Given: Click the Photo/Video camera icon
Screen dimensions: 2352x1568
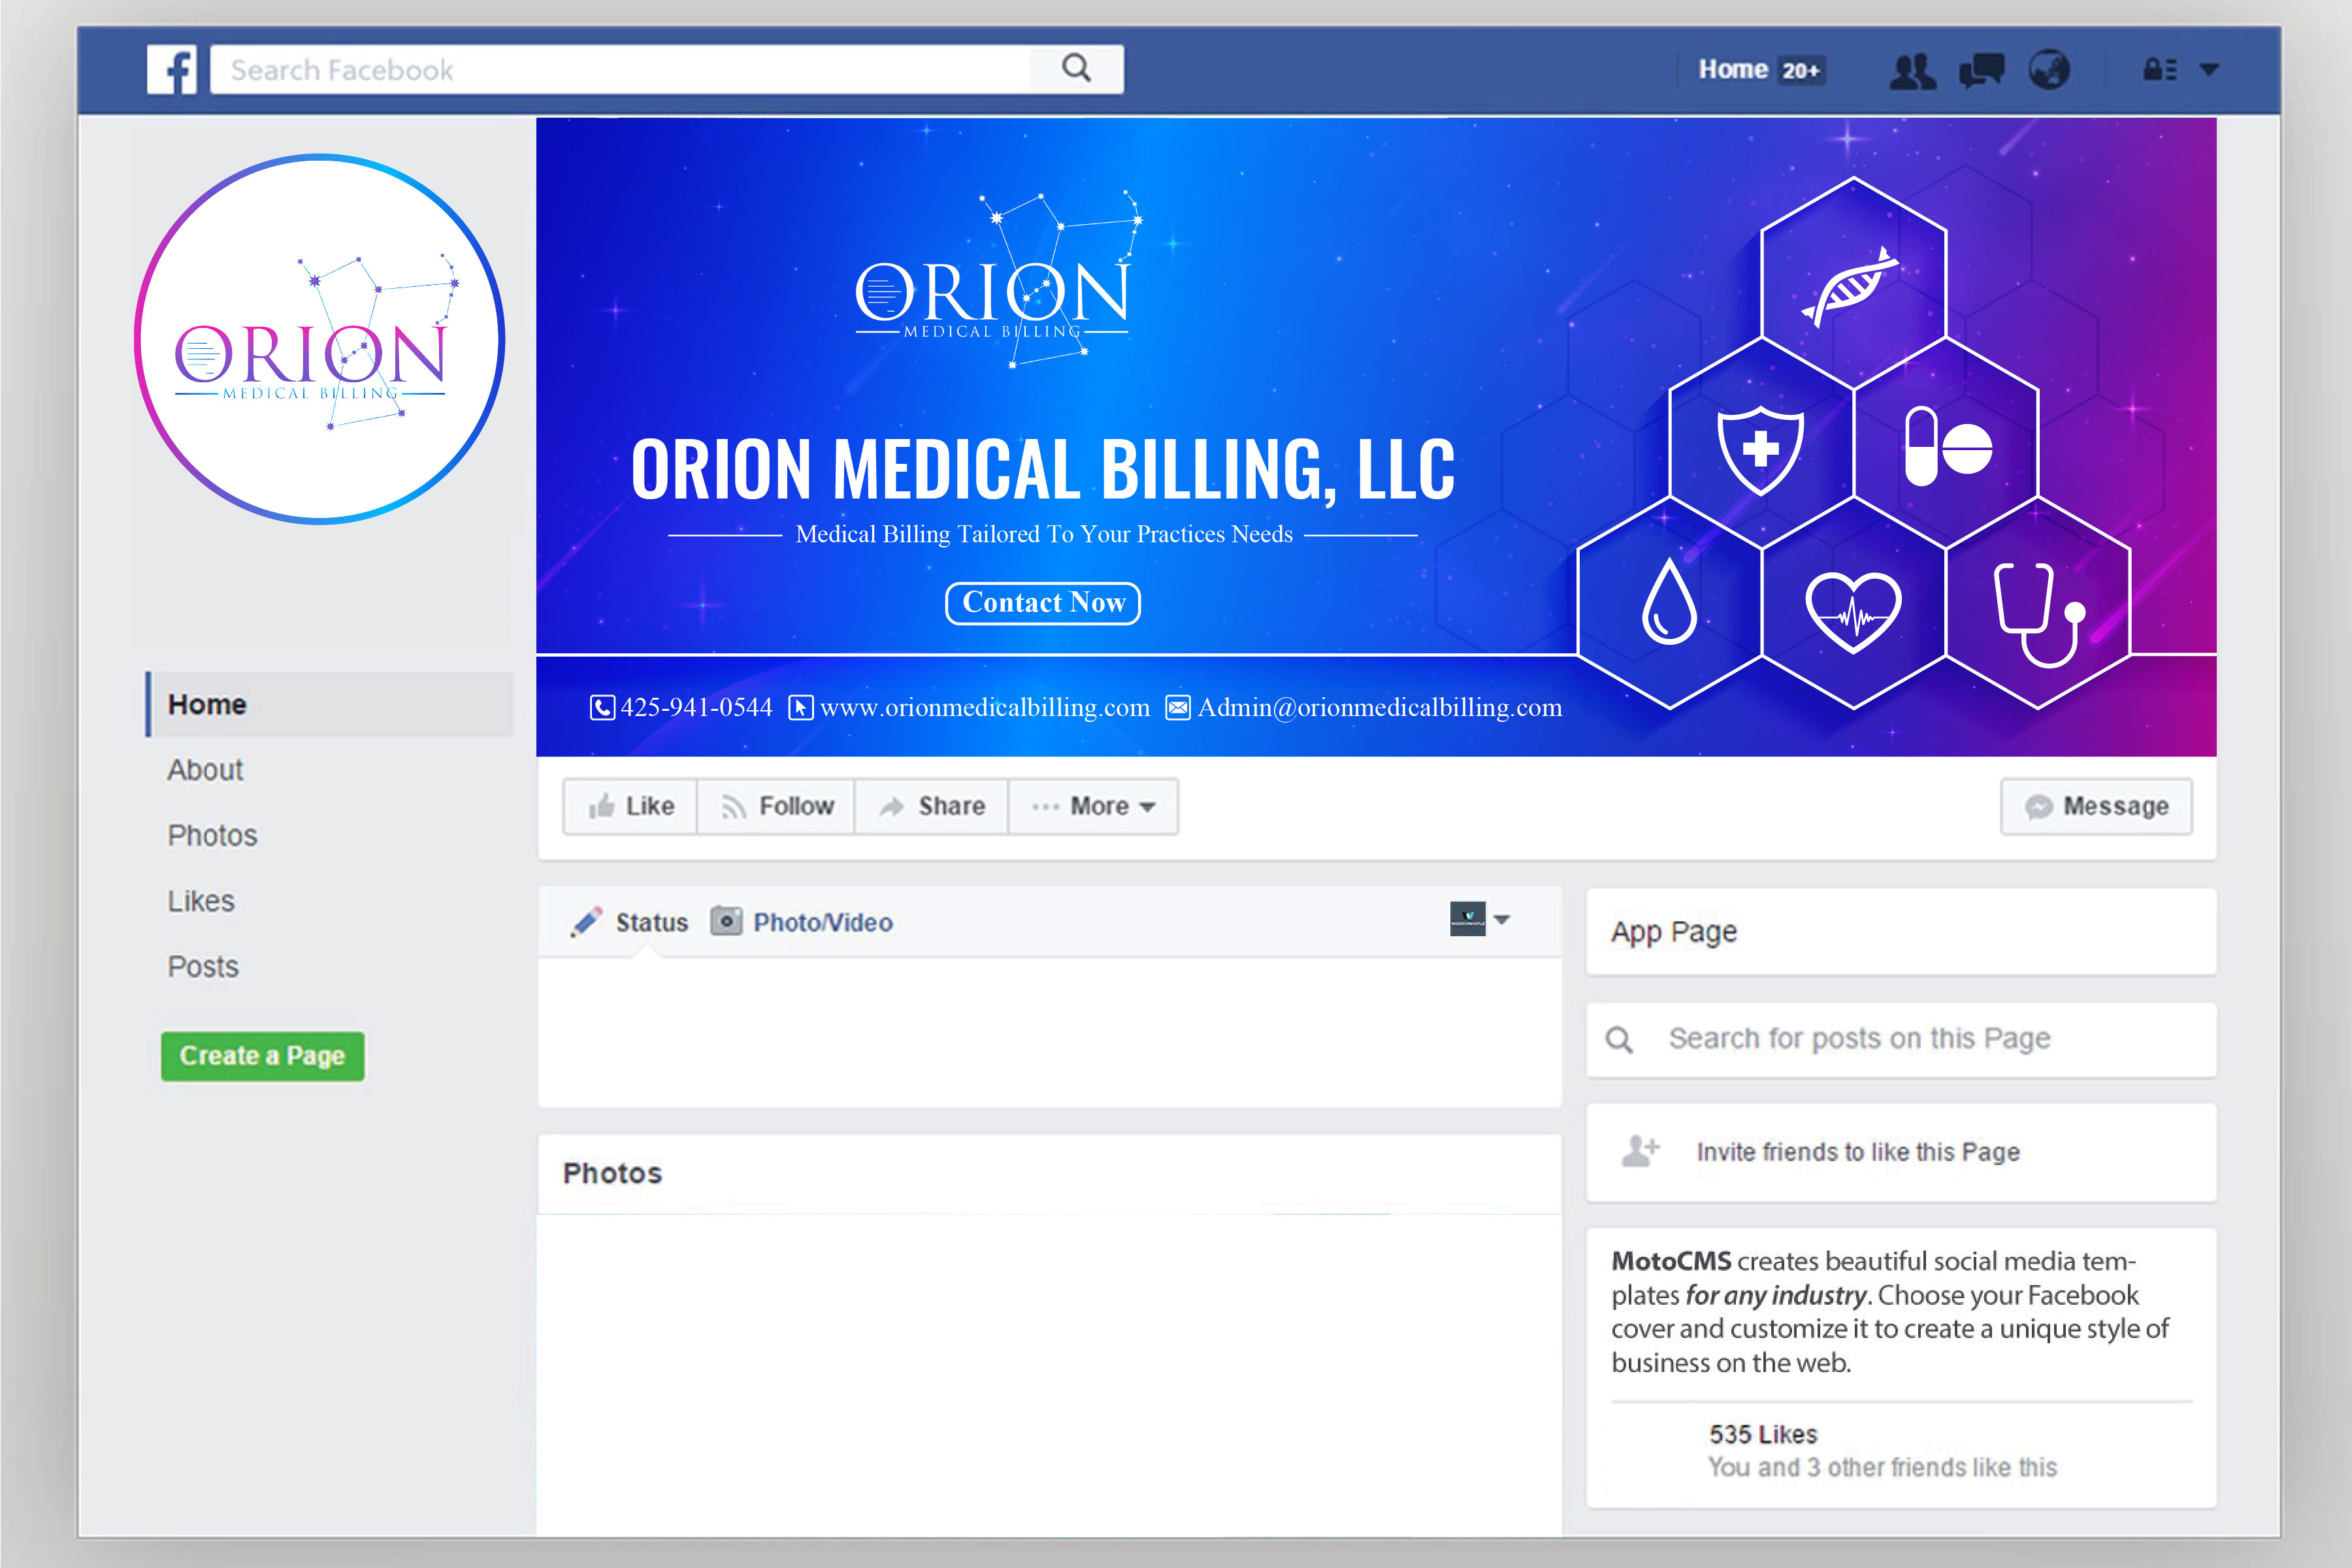Looking at the screenshot, I should pos(727,921).
